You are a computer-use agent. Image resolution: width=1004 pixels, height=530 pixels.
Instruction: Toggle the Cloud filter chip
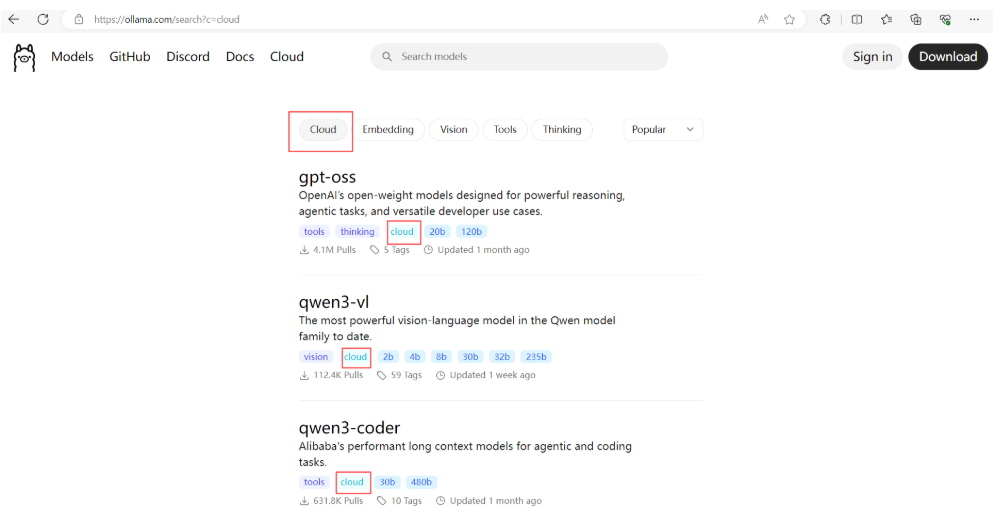click(x=323, y=129)
